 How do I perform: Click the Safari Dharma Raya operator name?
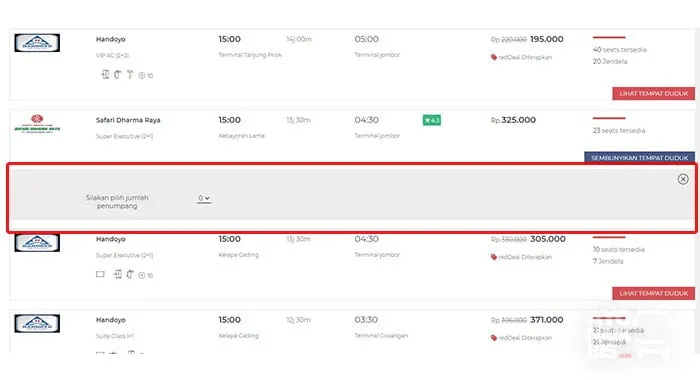pyautogui.click(x=128, y=120)
